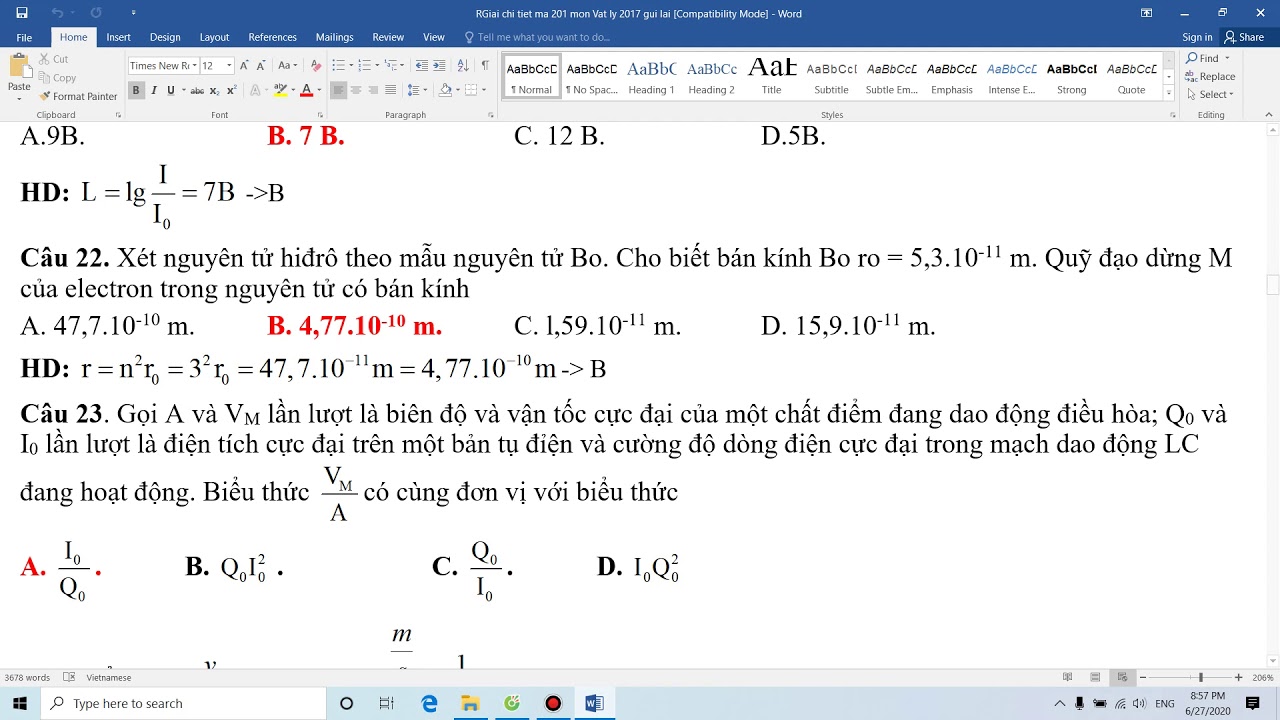Apply strikethrough (abc) formatting
Image resolution: width=1280 pixels, height=720 pixels.
pos(197,90)
